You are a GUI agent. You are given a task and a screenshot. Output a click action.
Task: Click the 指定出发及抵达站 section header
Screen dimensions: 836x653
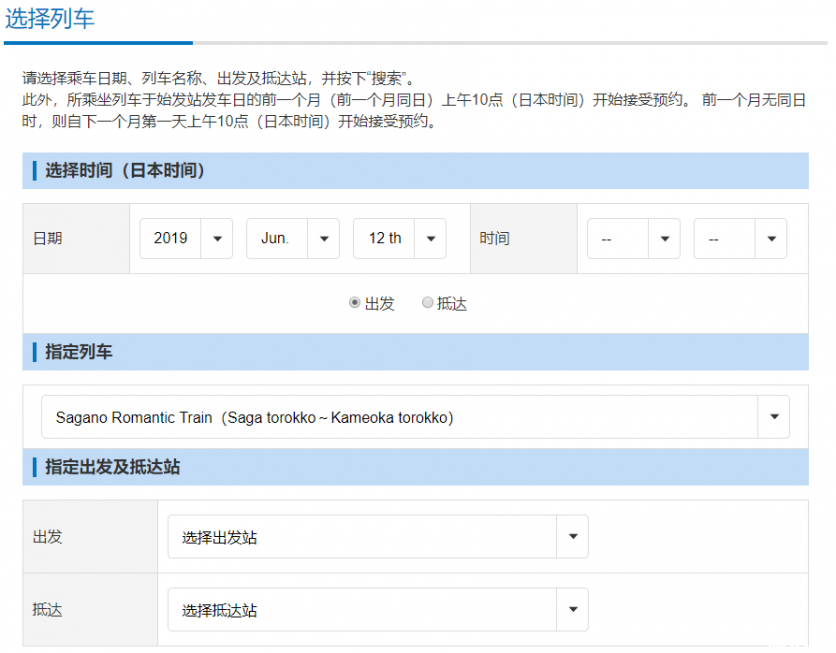click(x=415, y=467)
